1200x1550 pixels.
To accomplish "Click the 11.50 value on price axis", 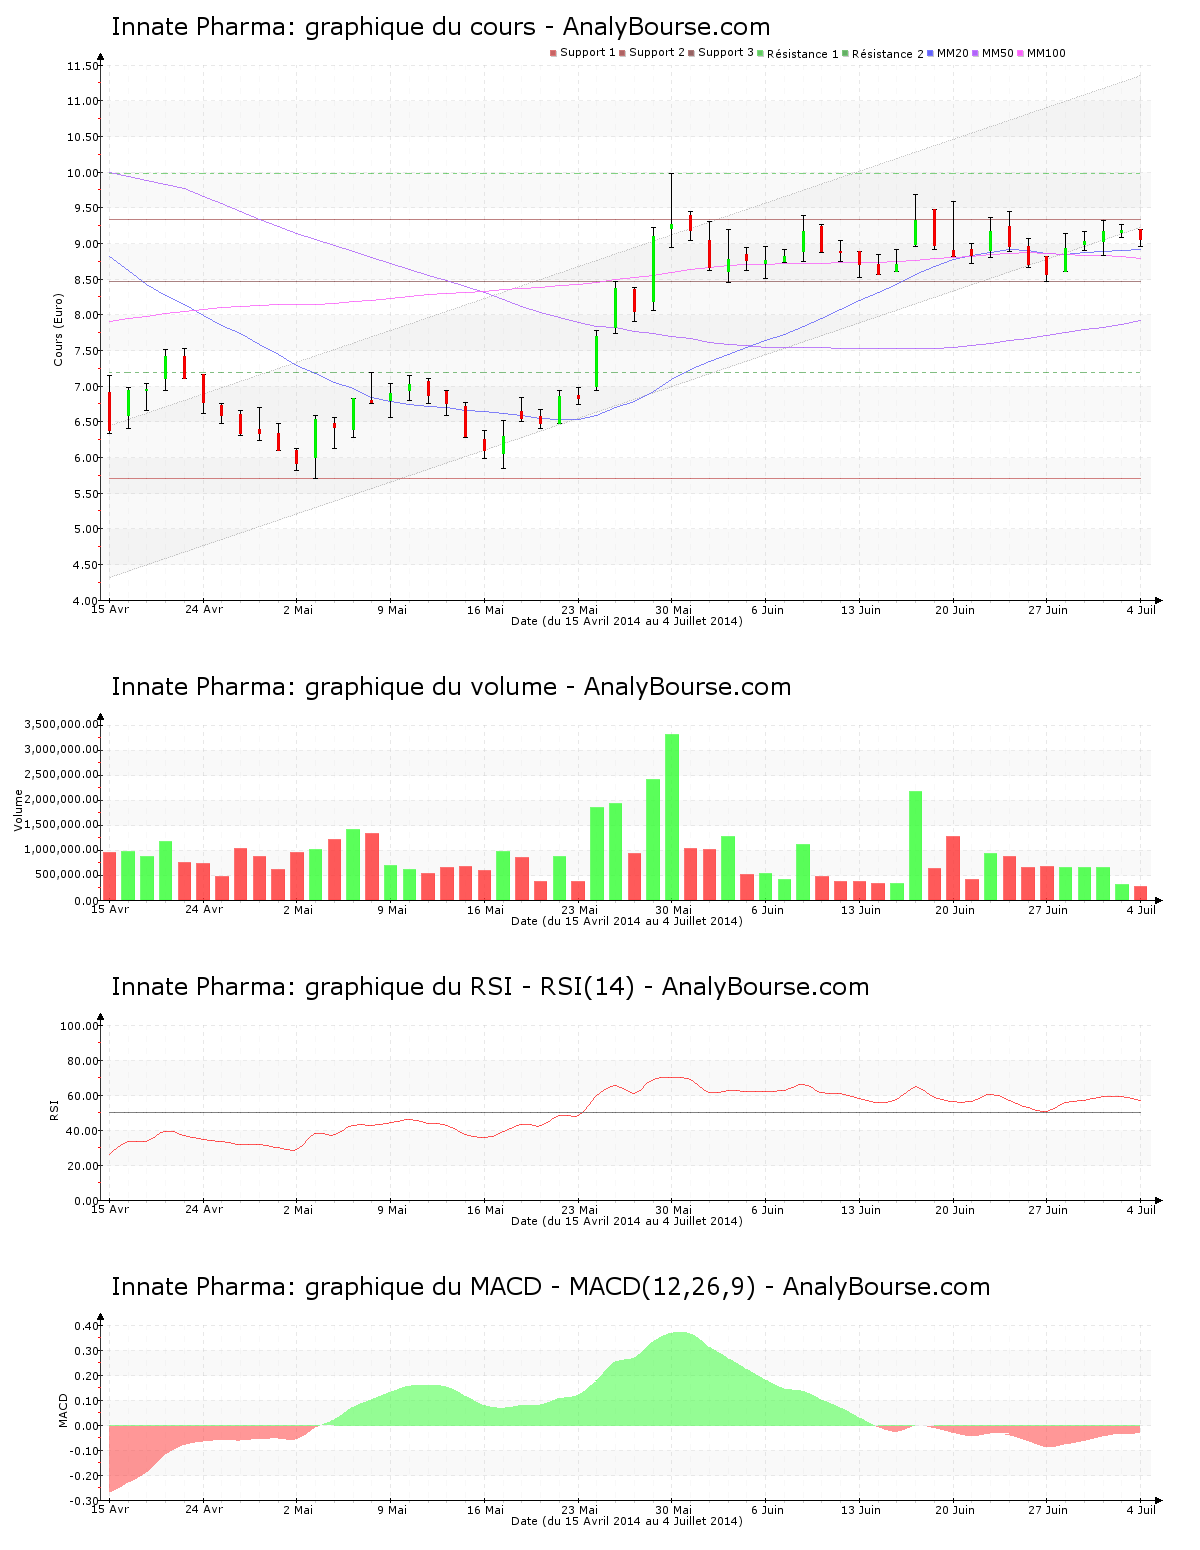I will point(84,66).
